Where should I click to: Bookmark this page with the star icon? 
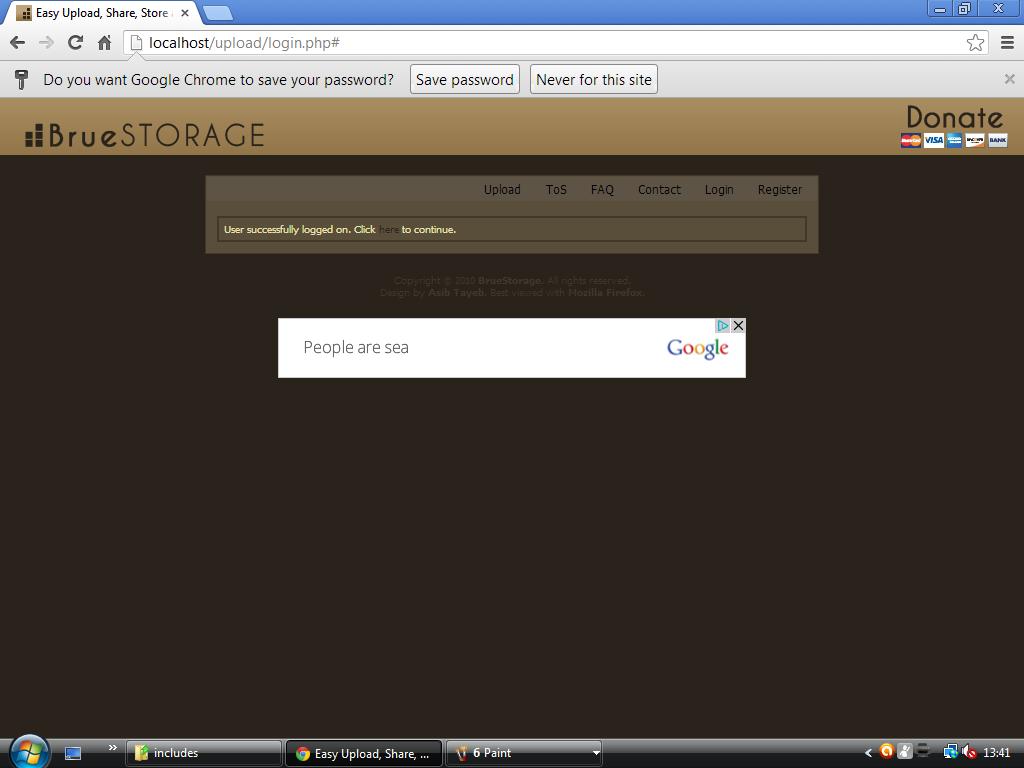[x=975, y=43]
